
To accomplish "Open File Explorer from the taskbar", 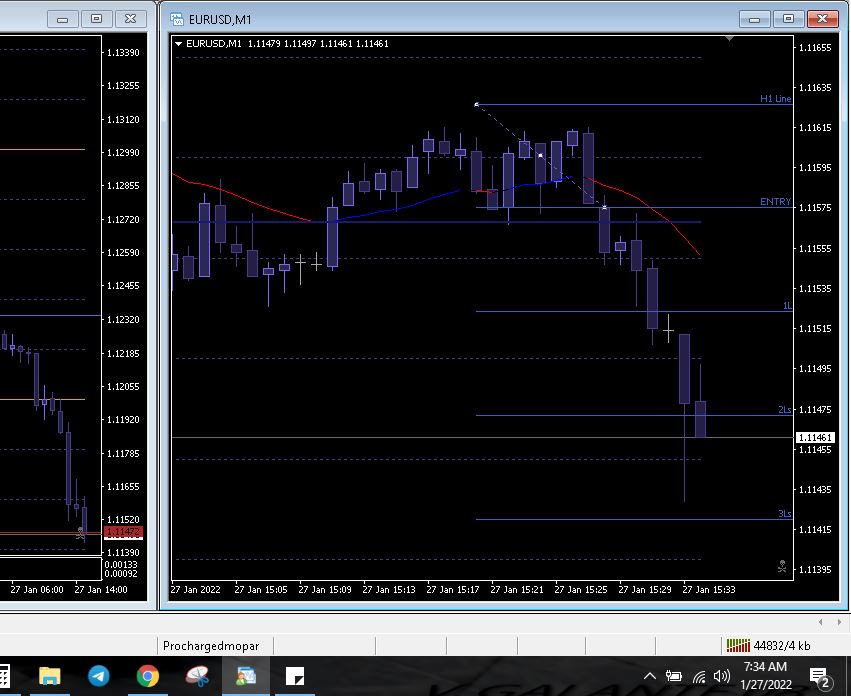I will [x=49, y=677].
